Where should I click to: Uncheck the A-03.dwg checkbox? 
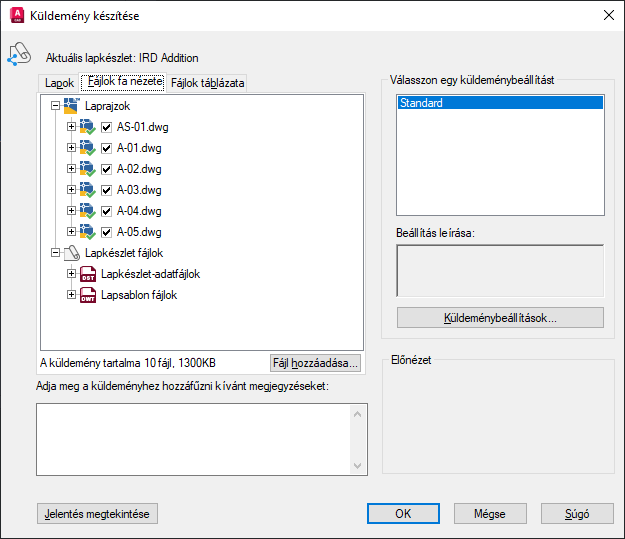tap(106, 190)
